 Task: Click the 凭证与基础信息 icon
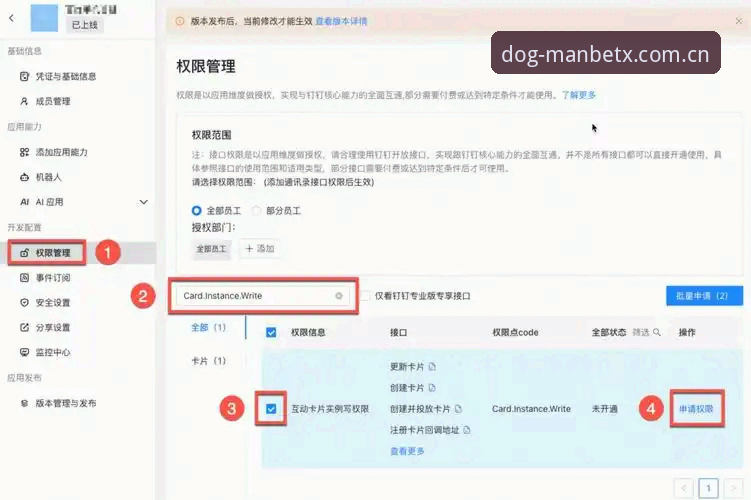pyautogui.click(x=24, y=76)
